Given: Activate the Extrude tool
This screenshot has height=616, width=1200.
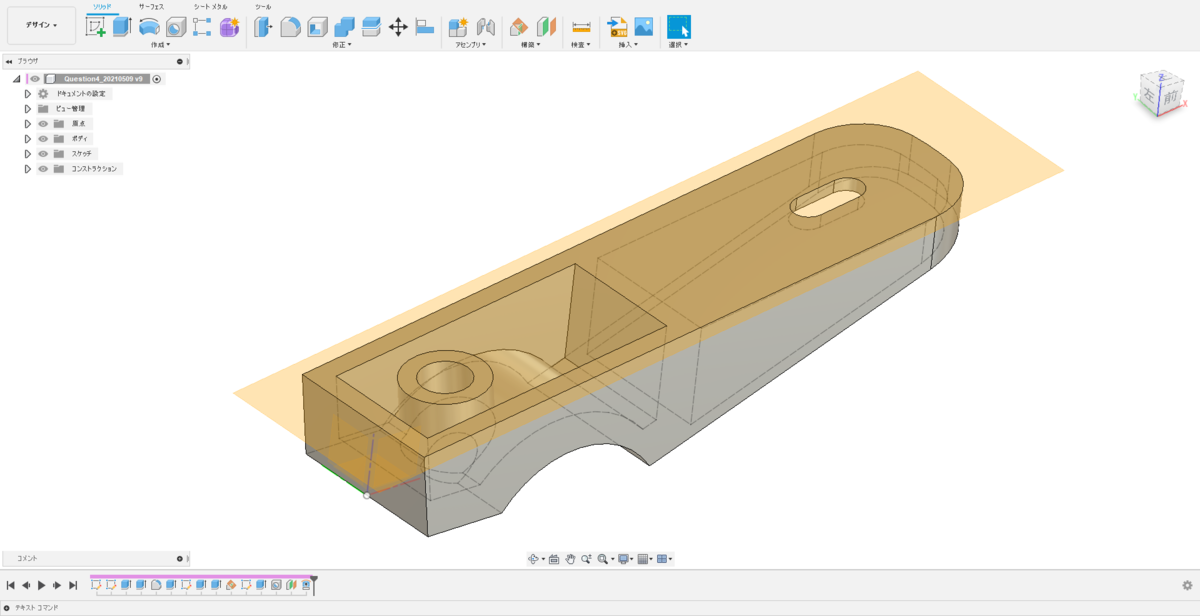Looking at the screenshot, I should pos(122,27).
